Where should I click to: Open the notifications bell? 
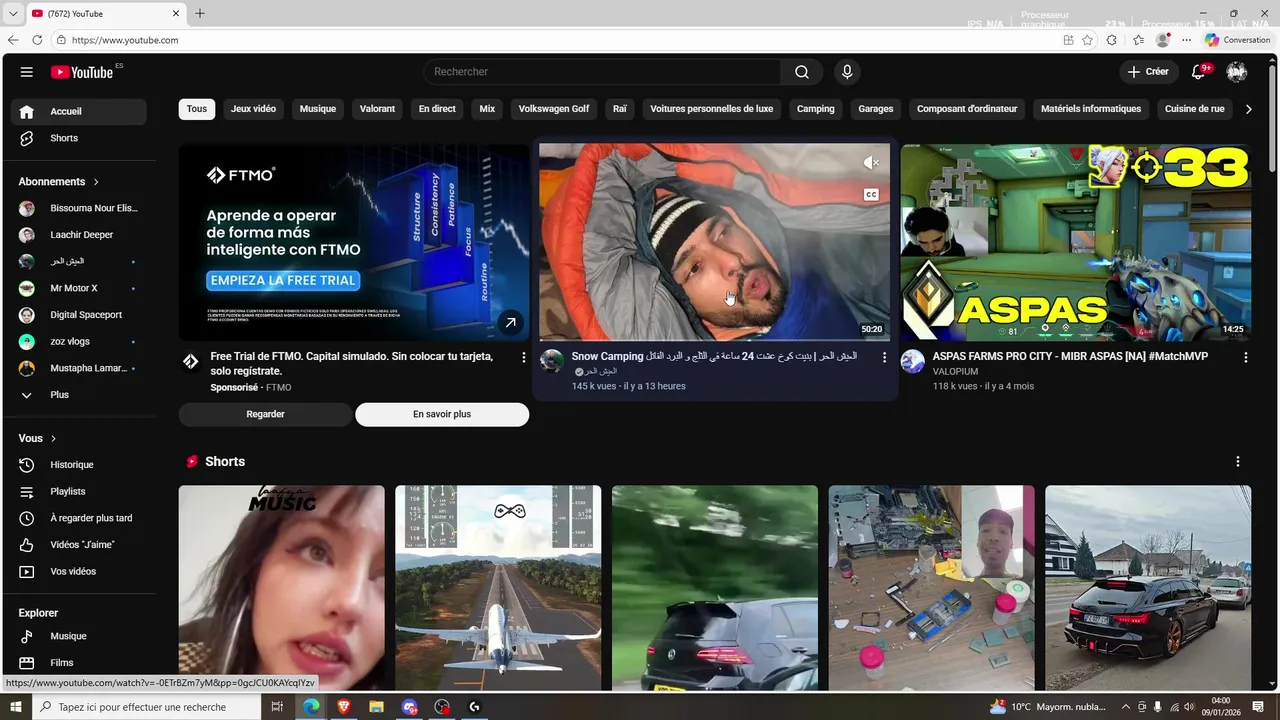pos(1198,72)
